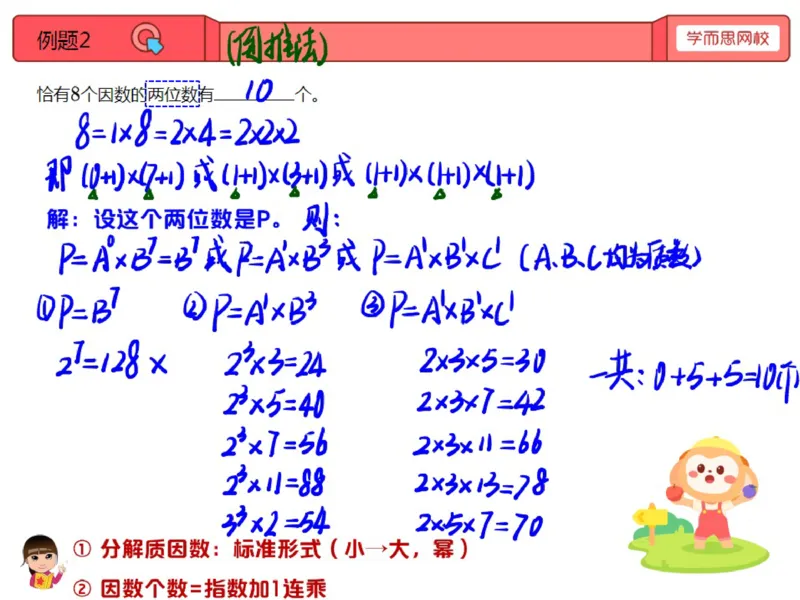Click the equation 2³×3=24
800x600 pixels.
tap(274, 362)
